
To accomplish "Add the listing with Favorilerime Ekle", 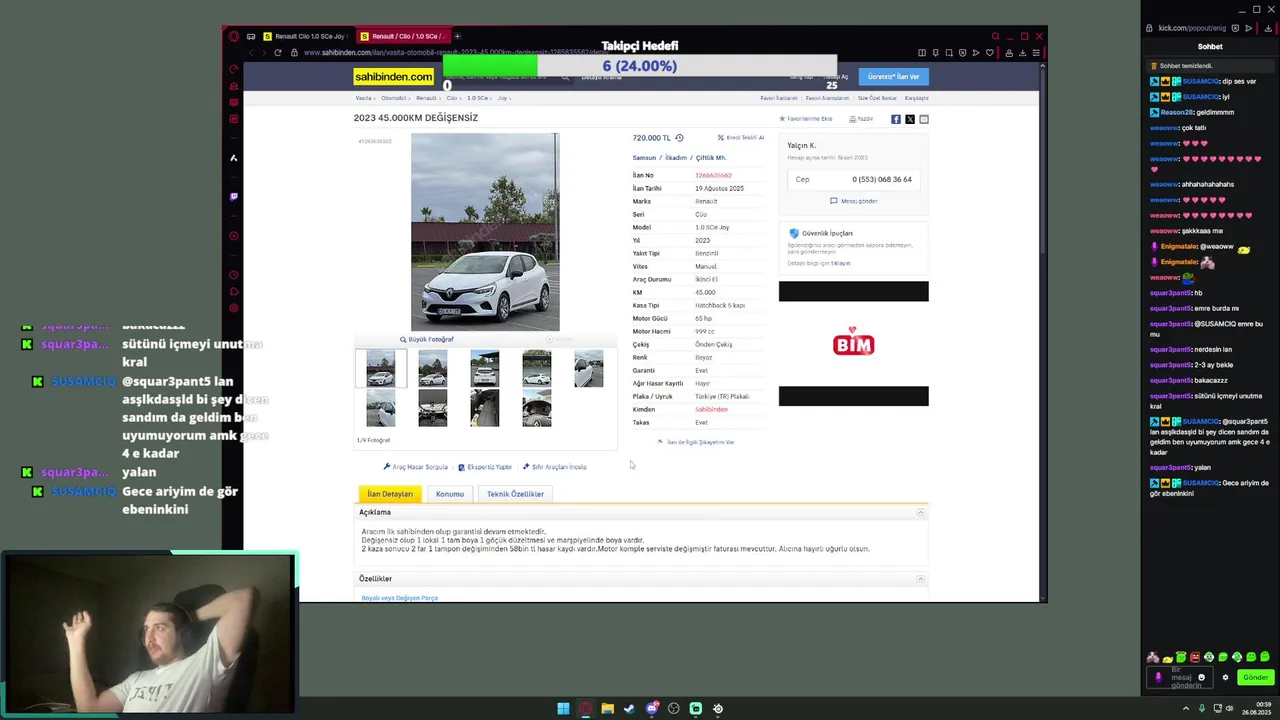I will (806, 119).
